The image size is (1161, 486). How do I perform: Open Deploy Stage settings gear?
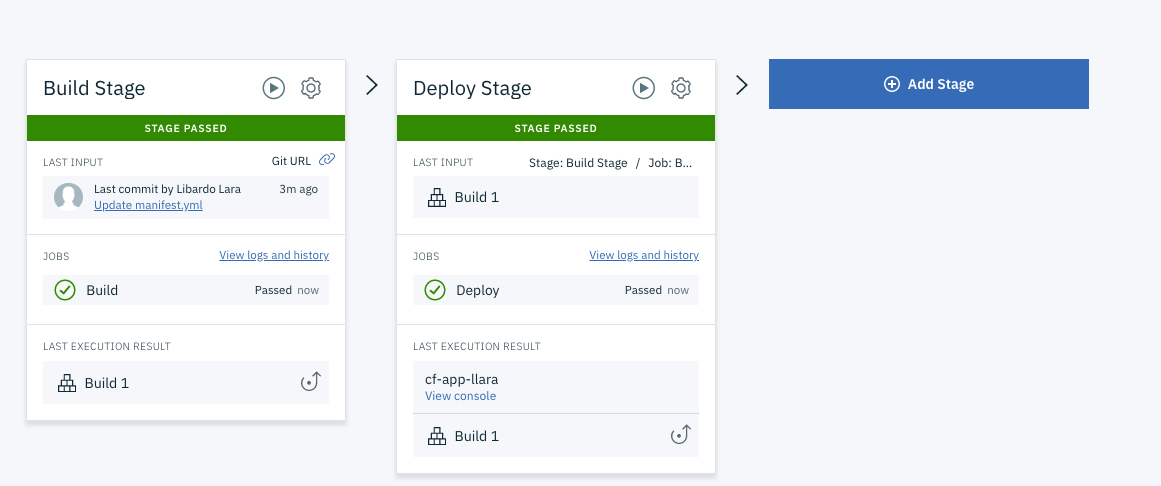point(680,88)
